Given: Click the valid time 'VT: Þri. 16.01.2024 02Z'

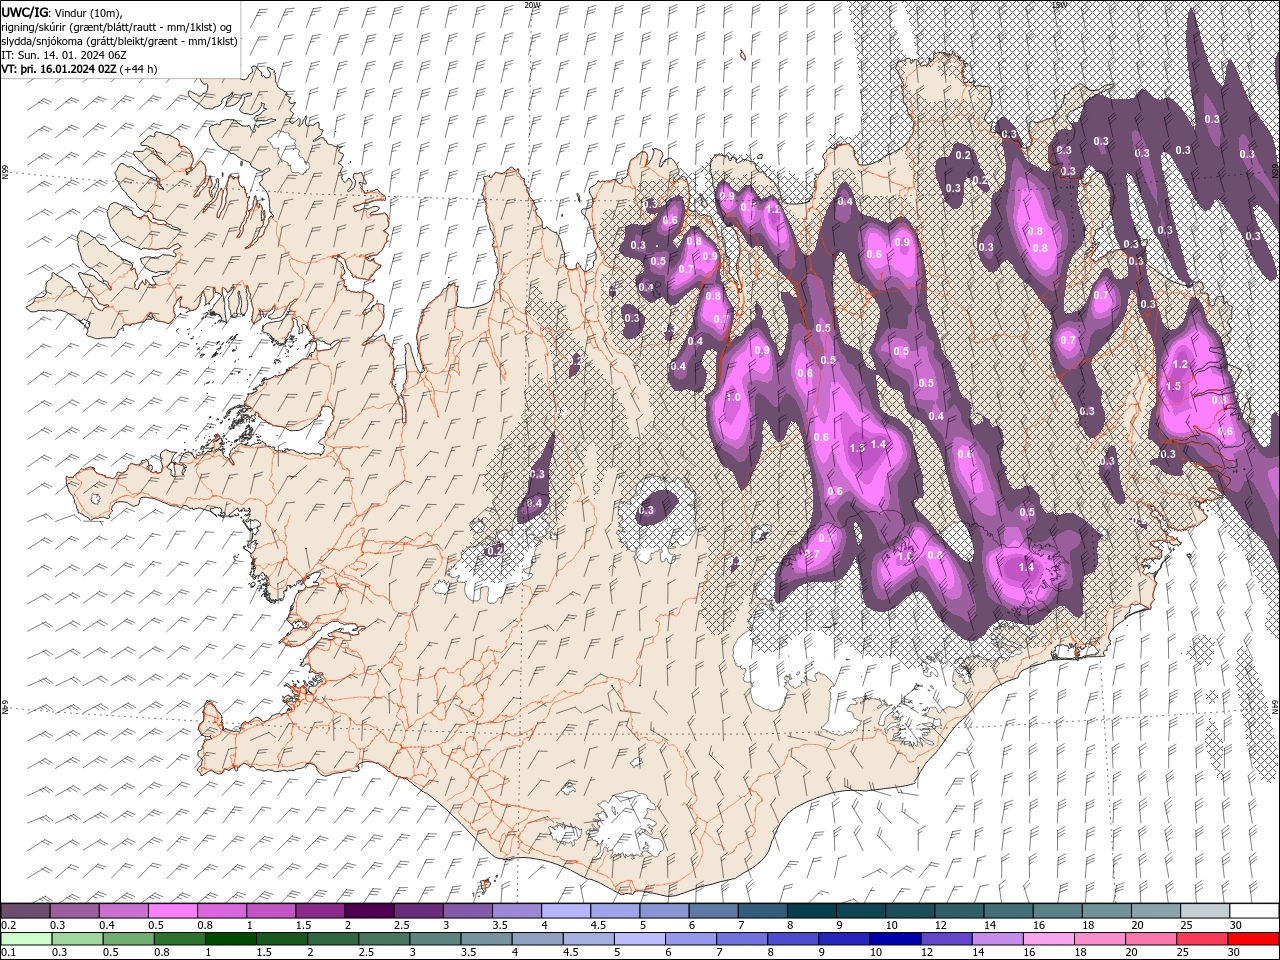Looking at the screenshot, I should [59, 69].
